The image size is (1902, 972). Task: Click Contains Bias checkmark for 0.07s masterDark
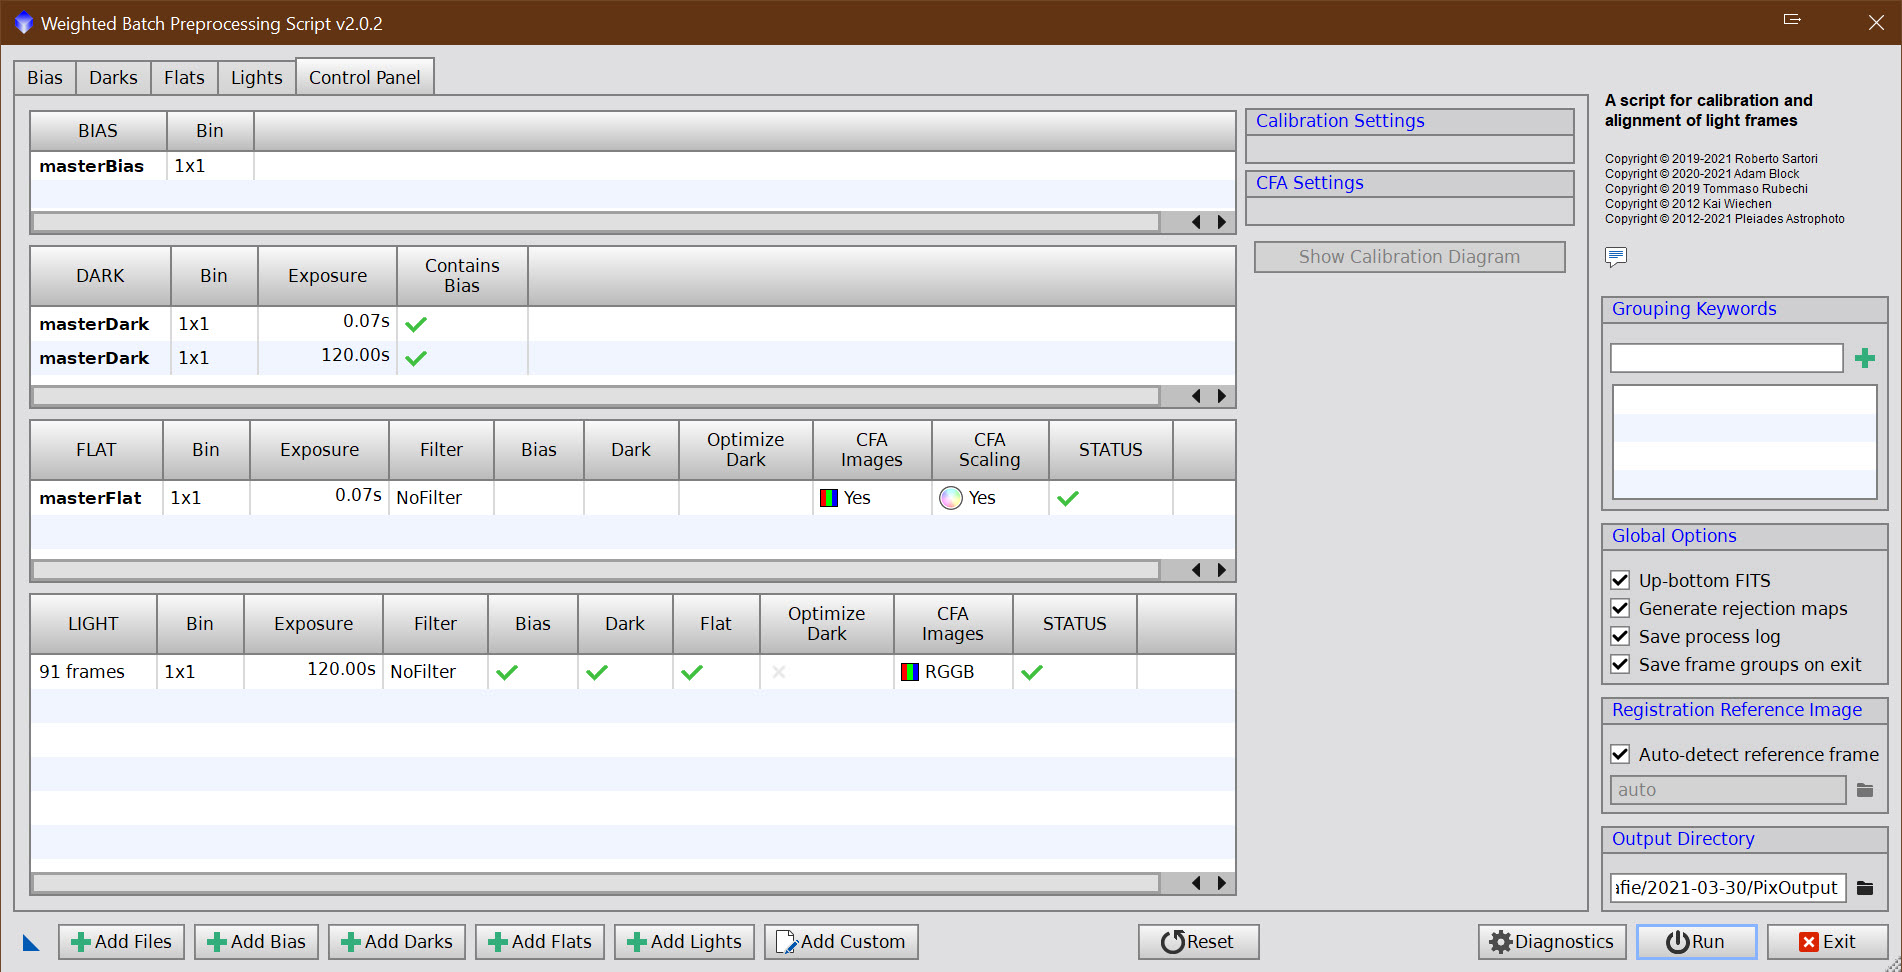(x=416, y=324)
